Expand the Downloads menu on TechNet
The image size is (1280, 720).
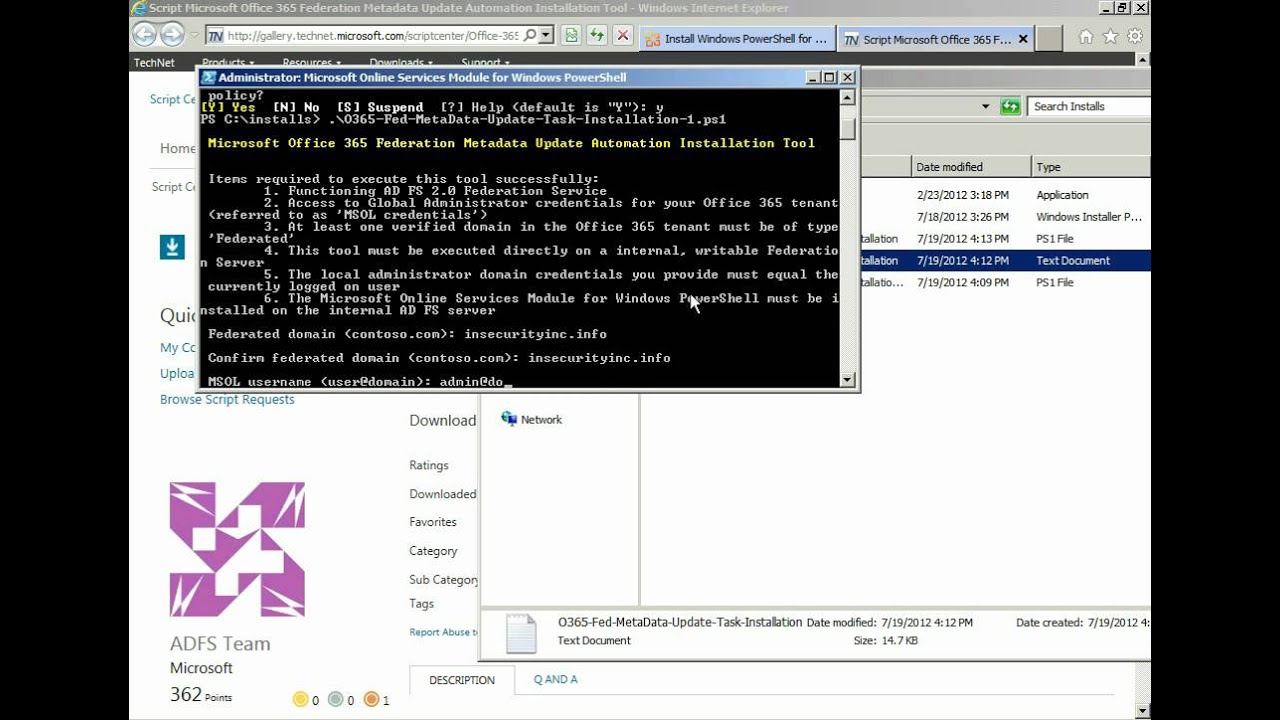pos(400,63)
